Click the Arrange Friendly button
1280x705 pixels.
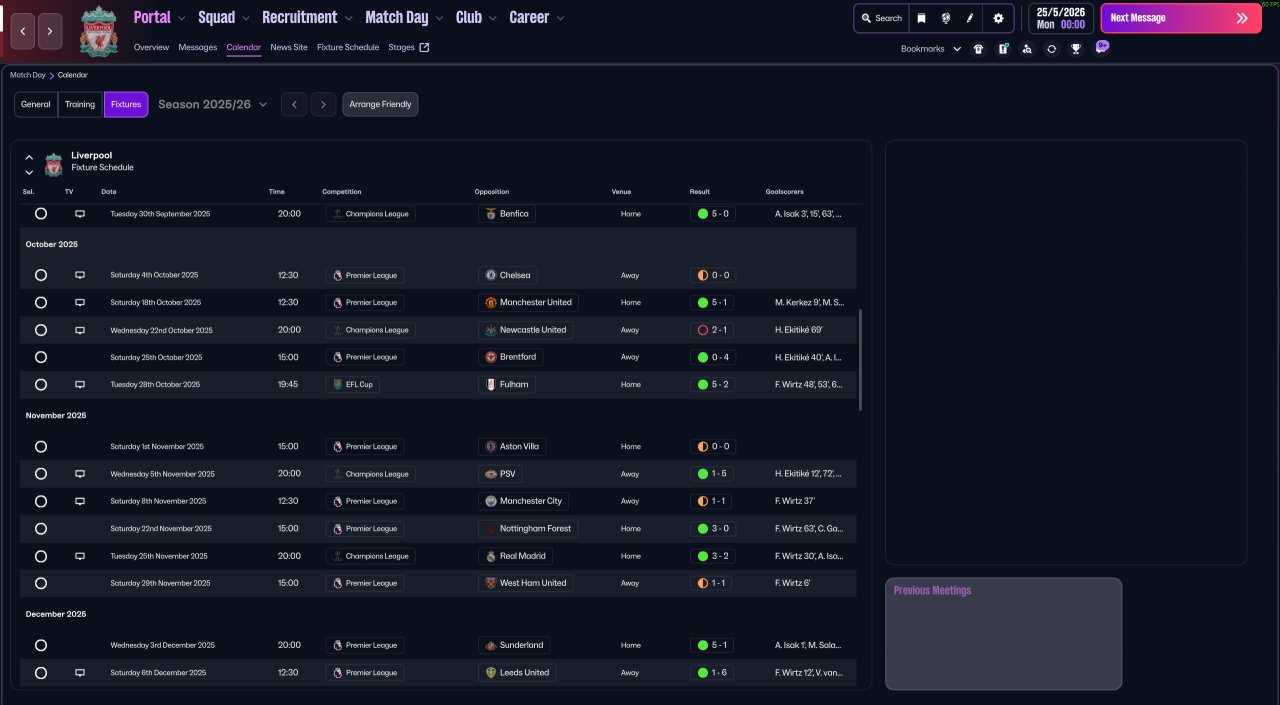click(x=380, y=104)
